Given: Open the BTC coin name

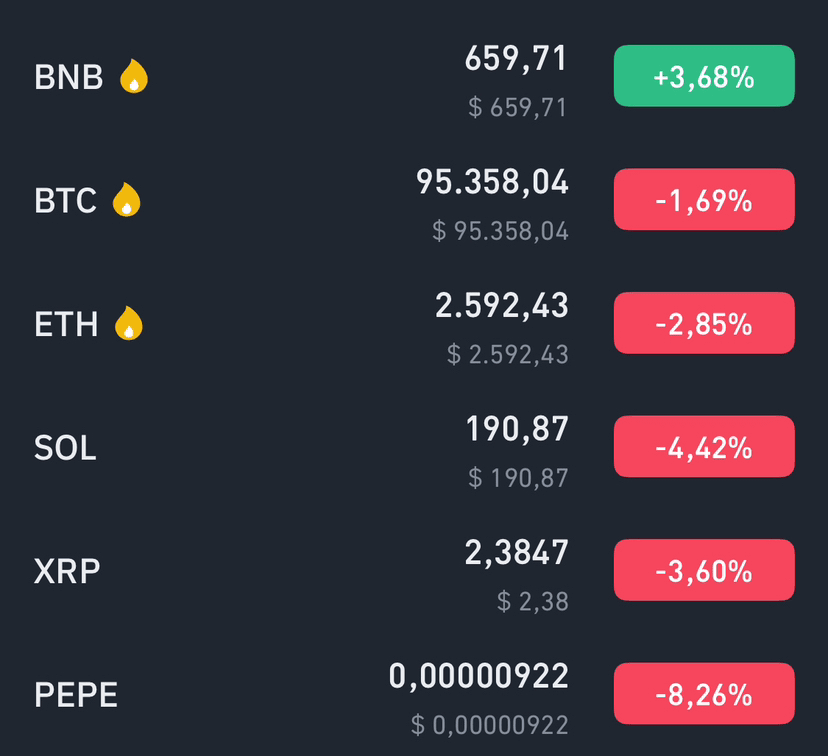Looking at the screenshot, I should click(66, 201).
